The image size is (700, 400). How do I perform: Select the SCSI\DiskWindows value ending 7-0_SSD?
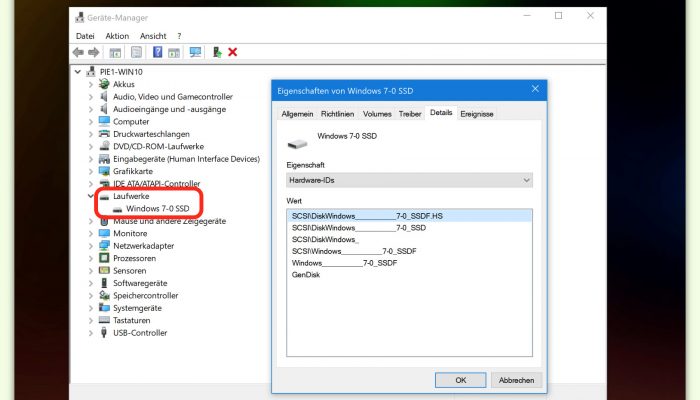point(409,228)
